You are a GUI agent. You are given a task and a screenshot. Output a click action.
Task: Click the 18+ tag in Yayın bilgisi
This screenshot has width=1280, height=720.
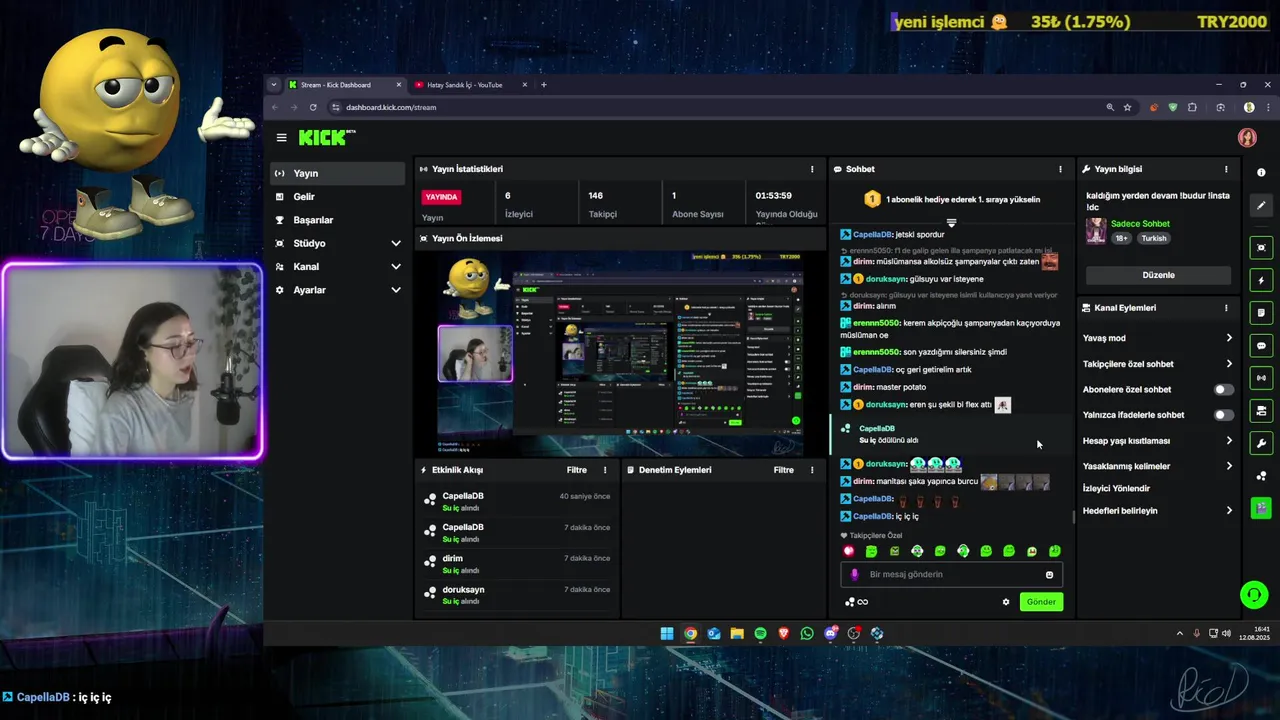coord(1122,239)
